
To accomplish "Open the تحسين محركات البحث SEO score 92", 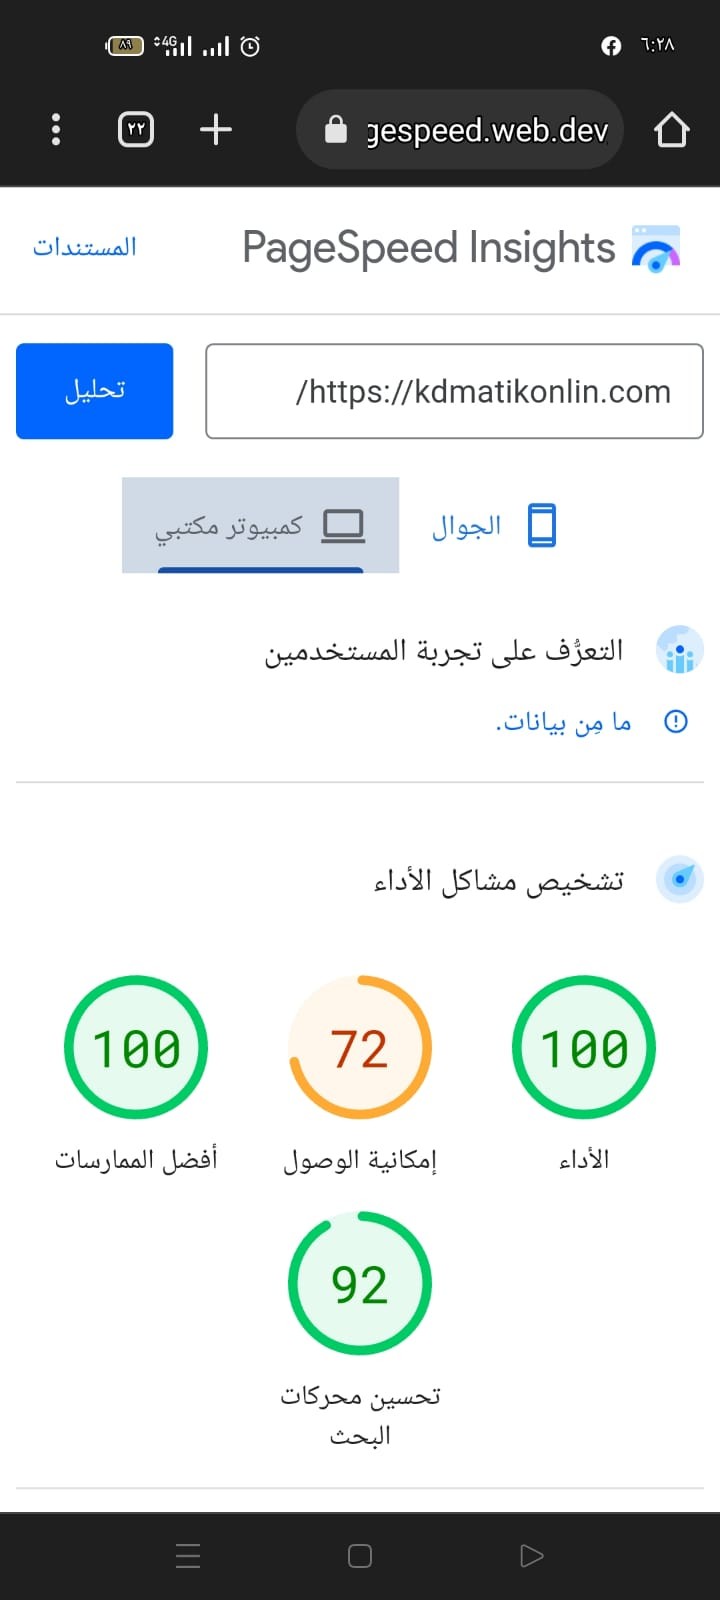I will 360,1284.
